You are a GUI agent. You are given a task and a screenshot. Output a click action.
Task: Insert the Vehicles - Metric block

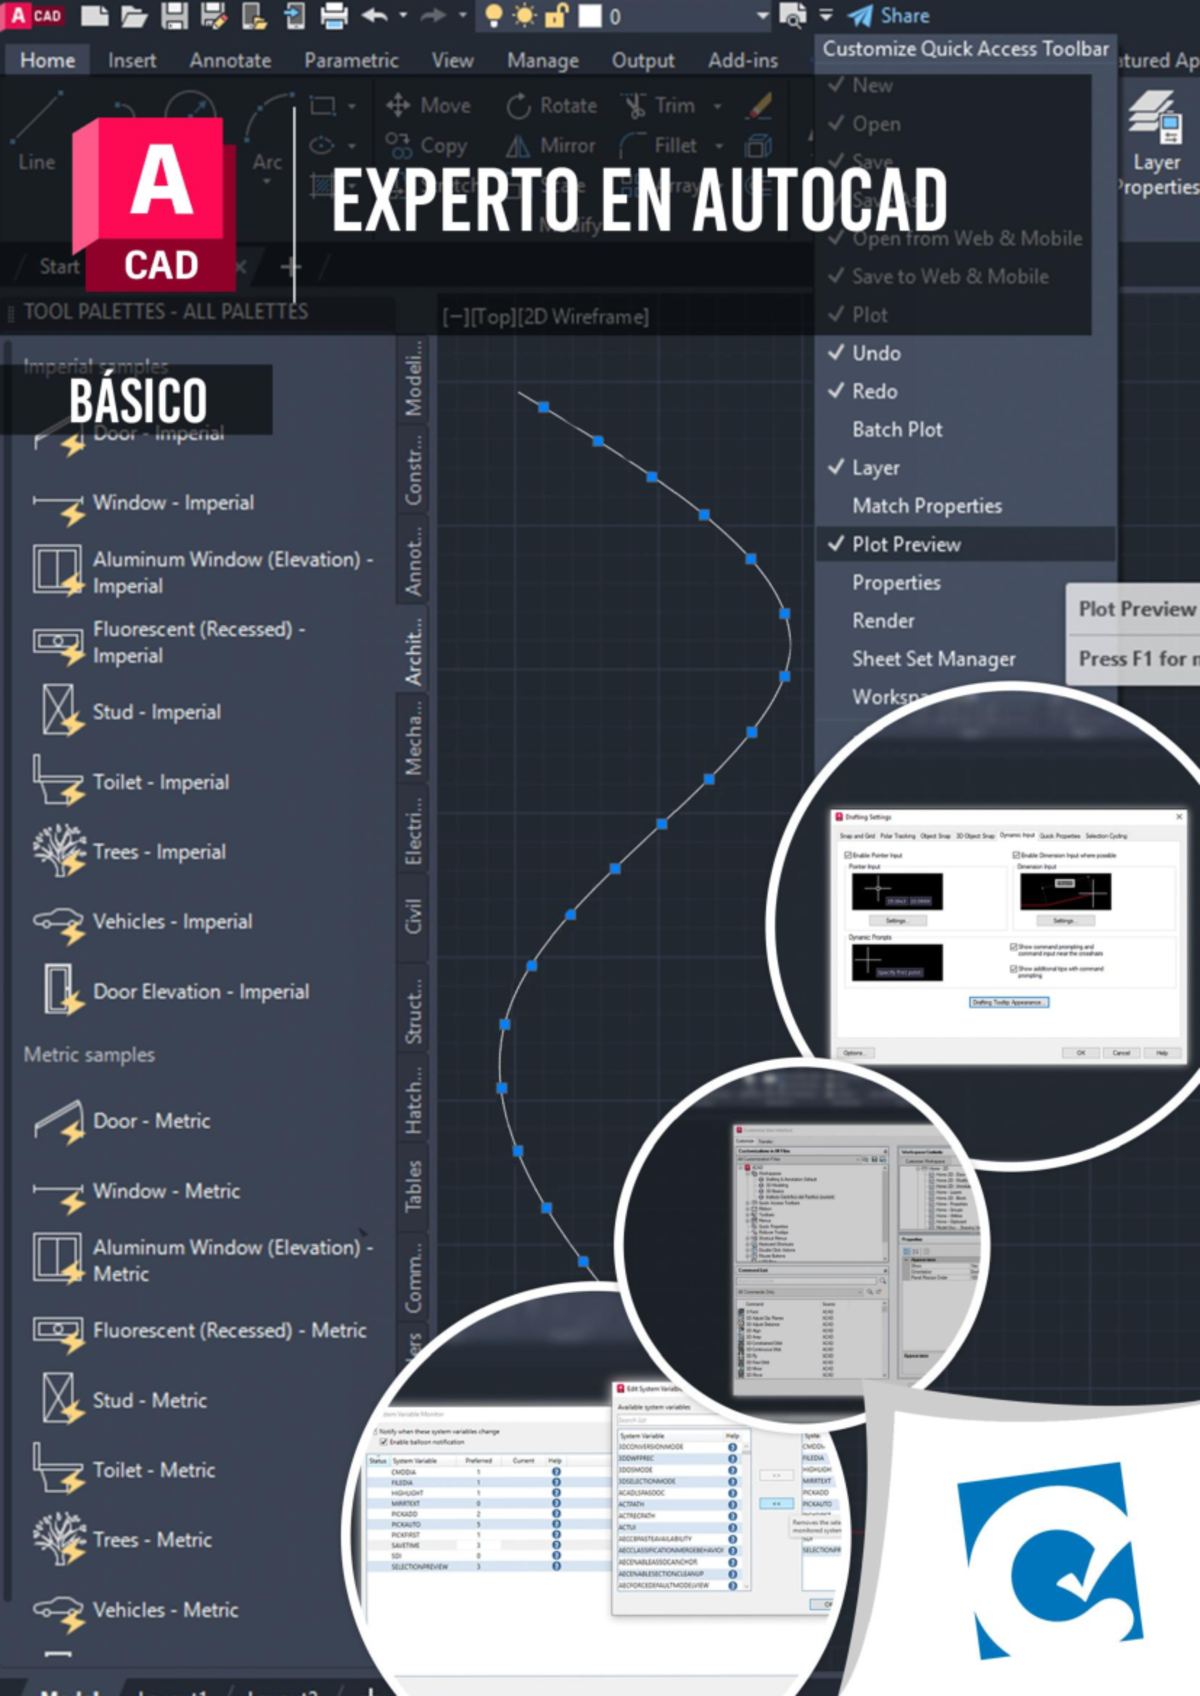coord(136,1610)
